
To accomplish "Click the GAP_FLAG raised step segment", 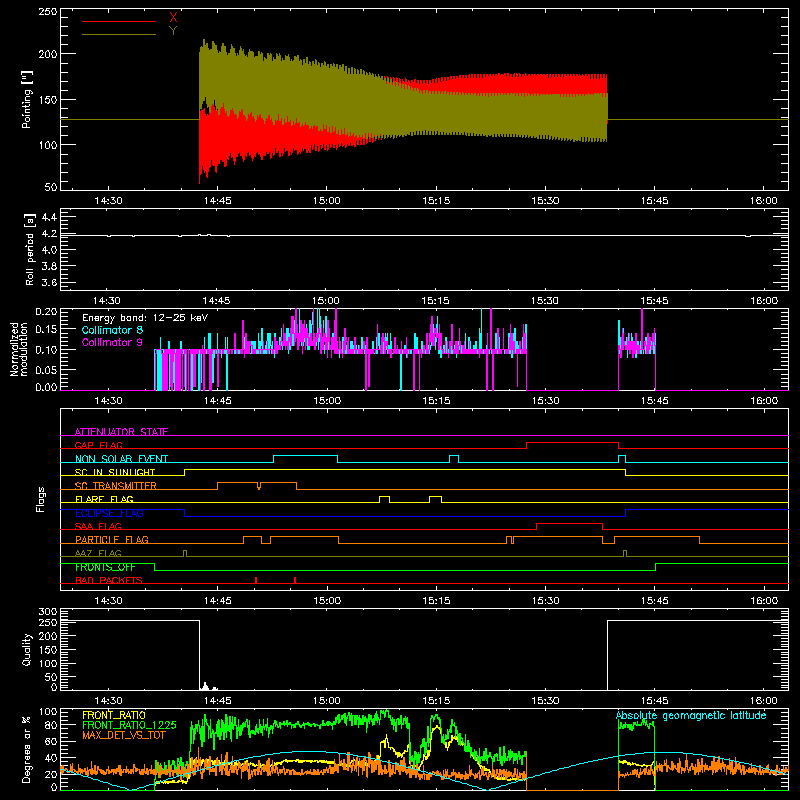I will [572, 443].
